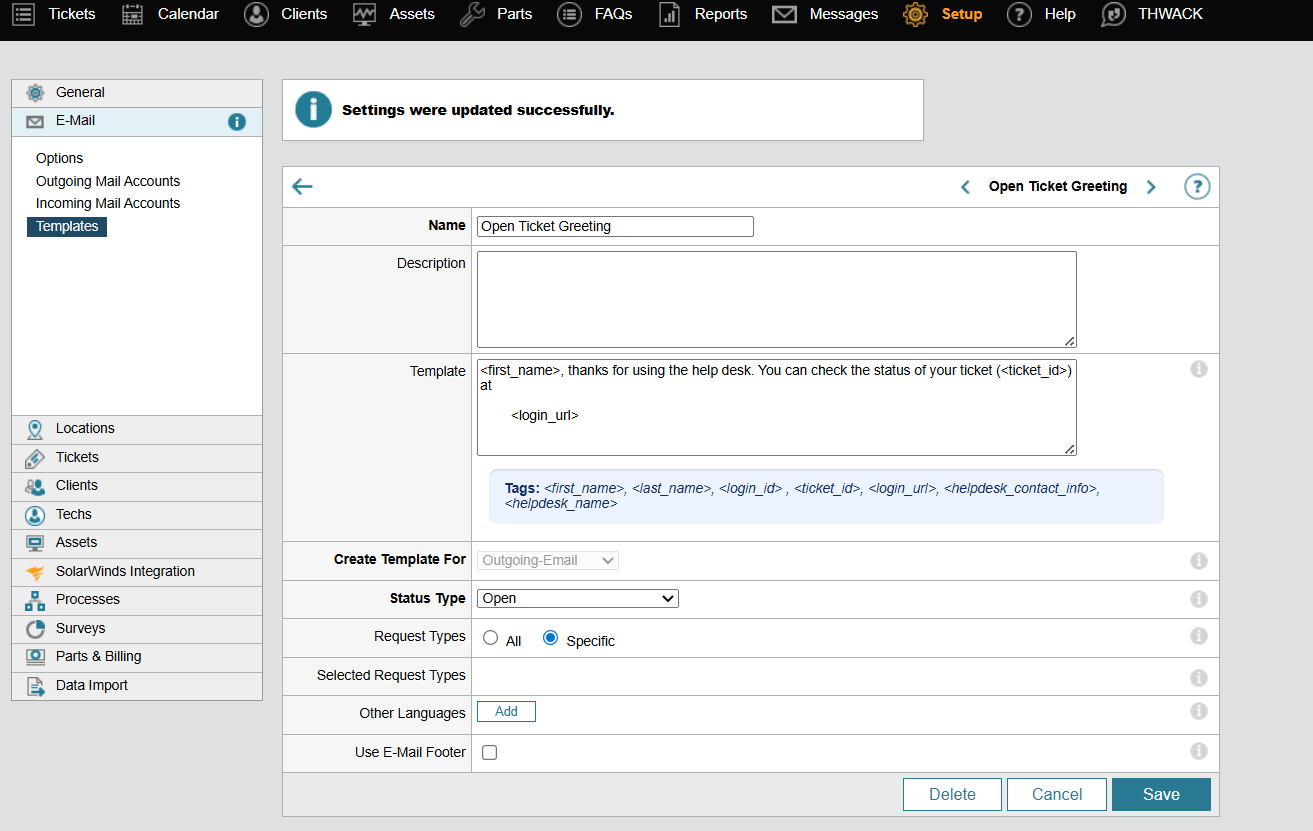Click the info icon beside Status Type
The height and width of the screenshot is (831, 1313).
click(1198, 599)
